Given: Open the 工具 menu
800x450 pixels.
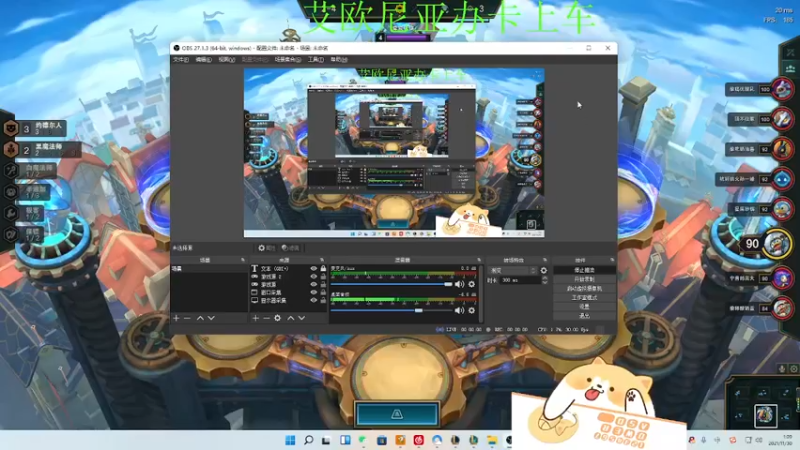Looking at the screenshot, I should coord(316,60).
